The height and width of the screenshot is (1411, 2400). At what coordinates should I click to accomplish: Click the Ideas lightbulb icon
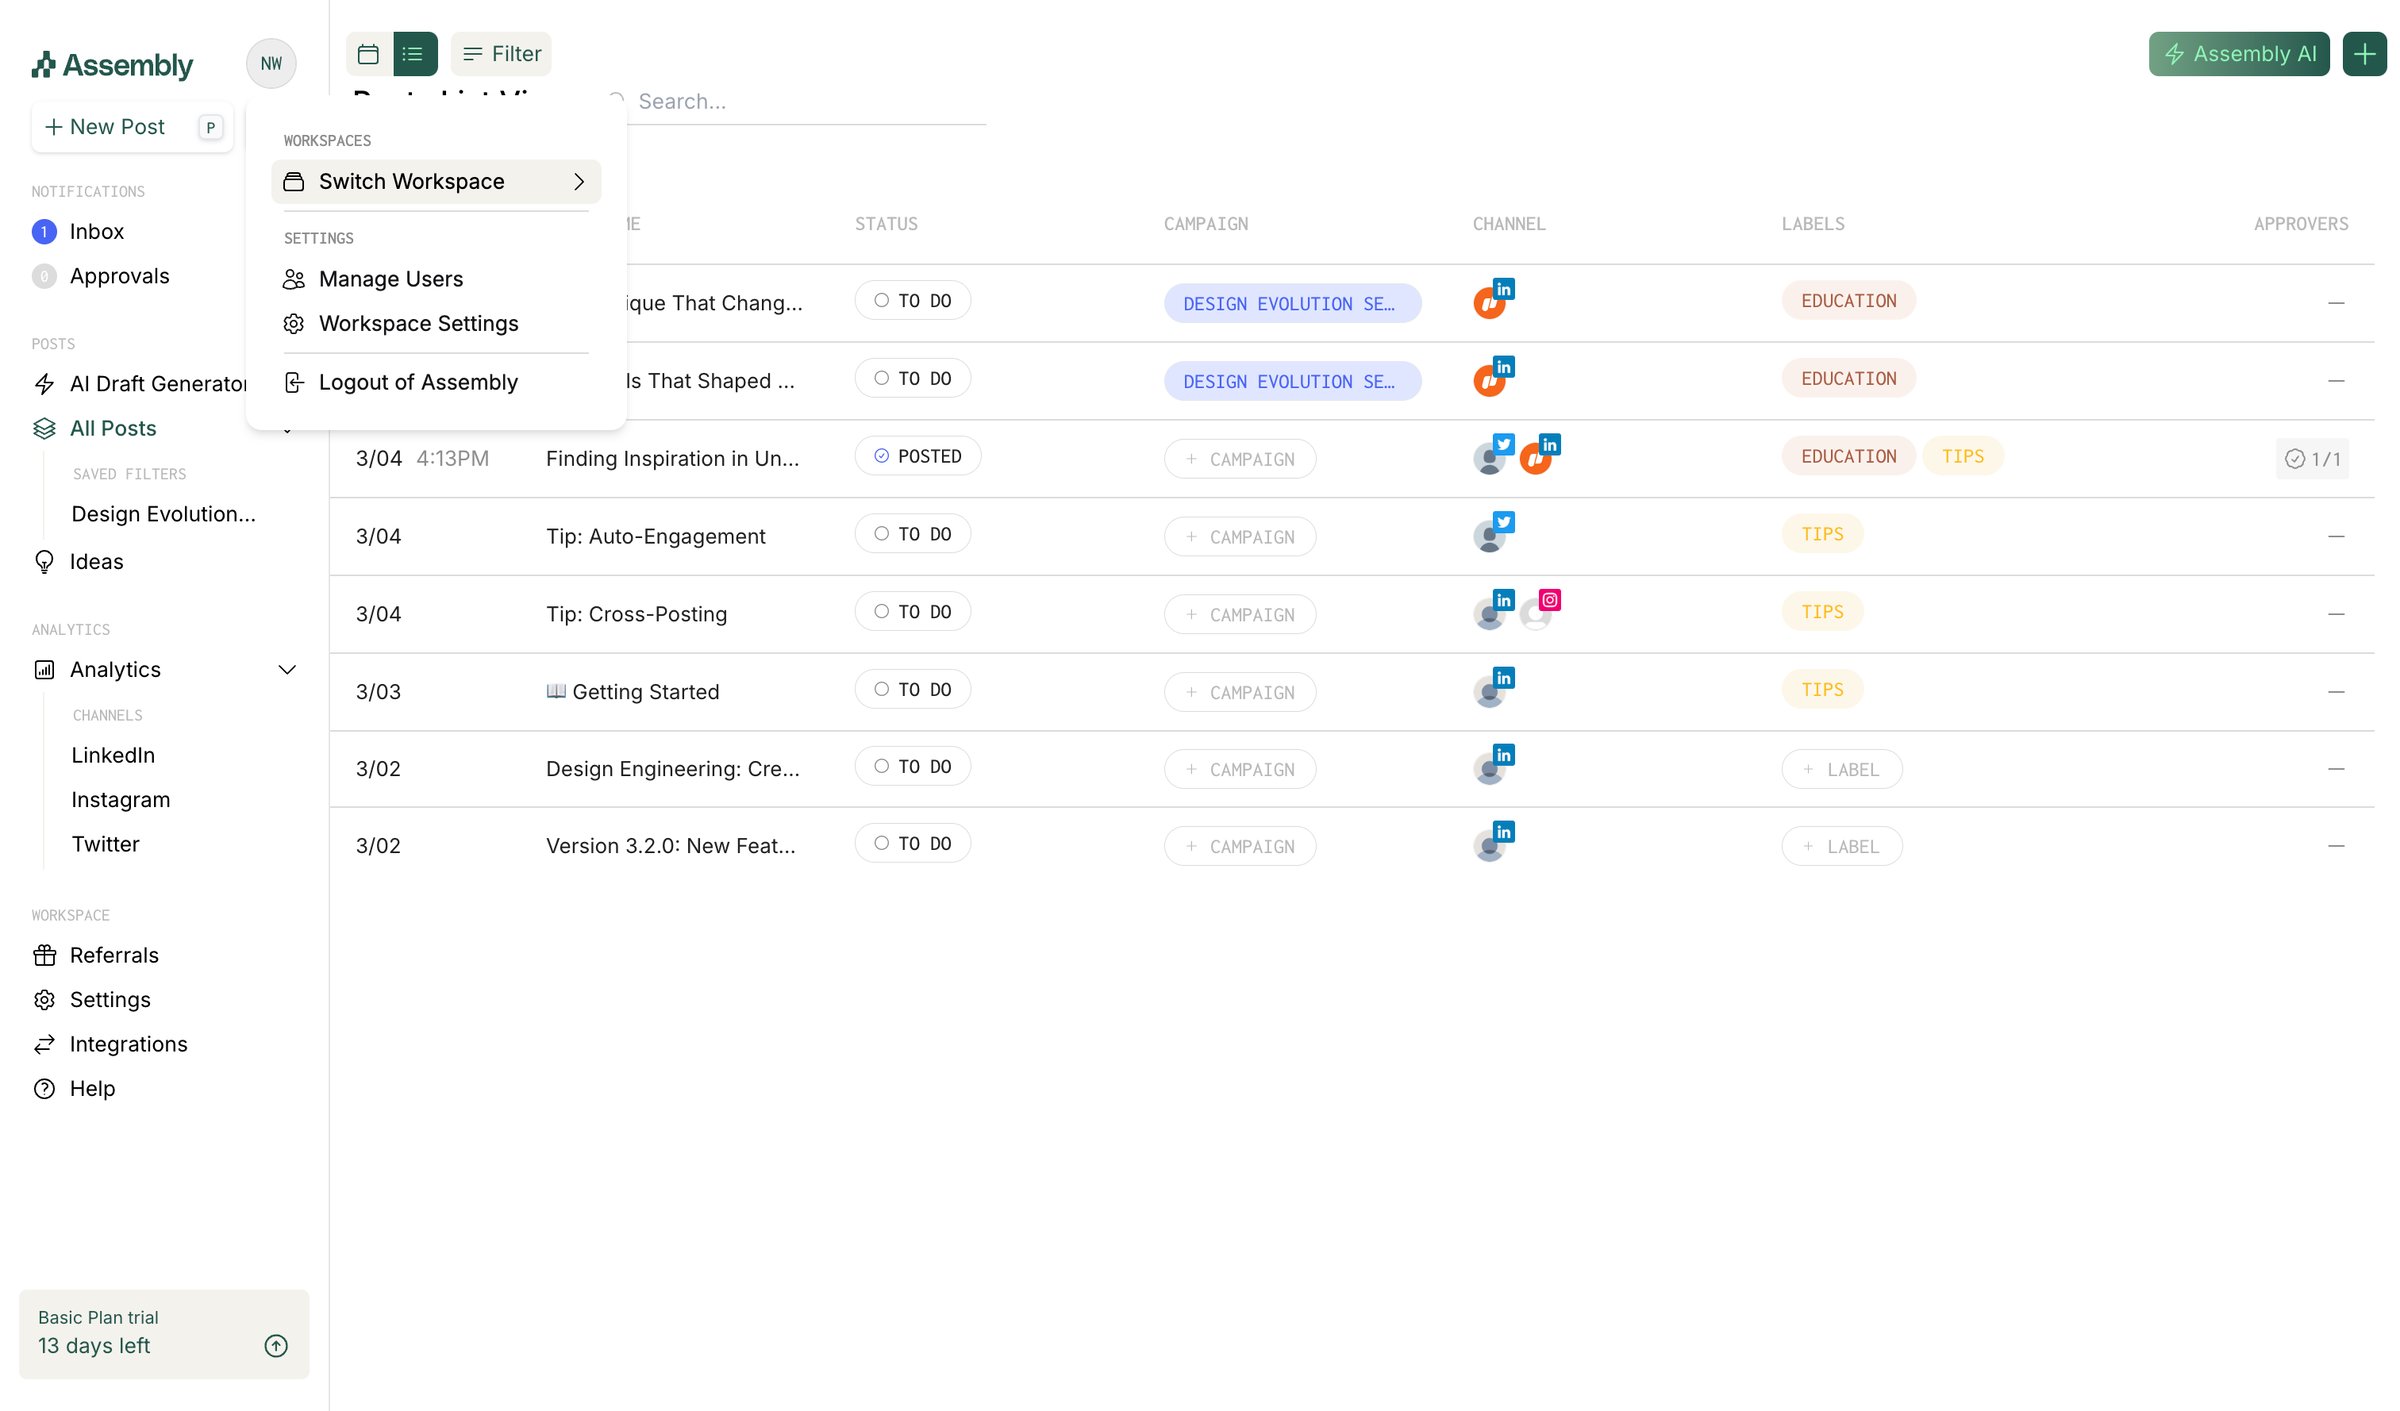pos(44,562)
